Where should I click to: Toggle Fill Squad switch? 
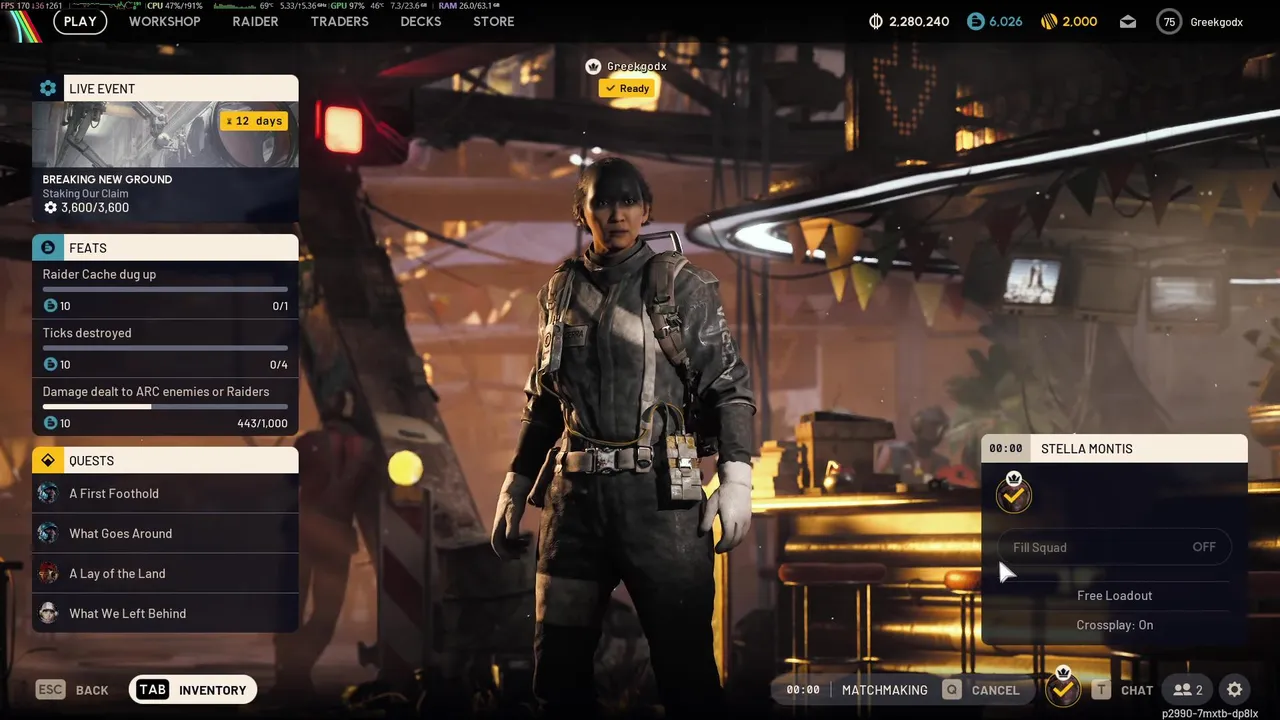(1114, 547)
